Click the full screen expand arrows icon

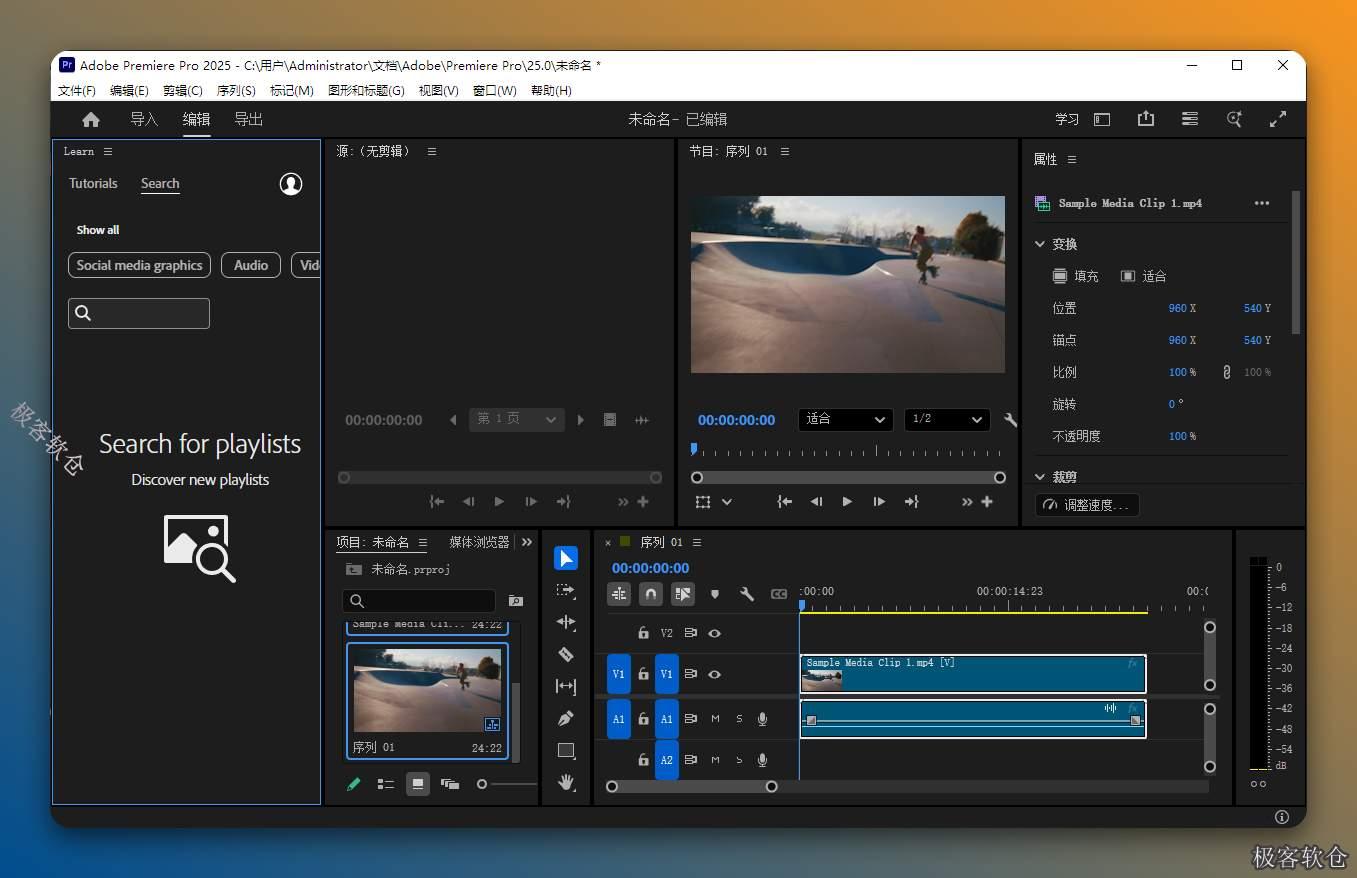[1278, 119]
